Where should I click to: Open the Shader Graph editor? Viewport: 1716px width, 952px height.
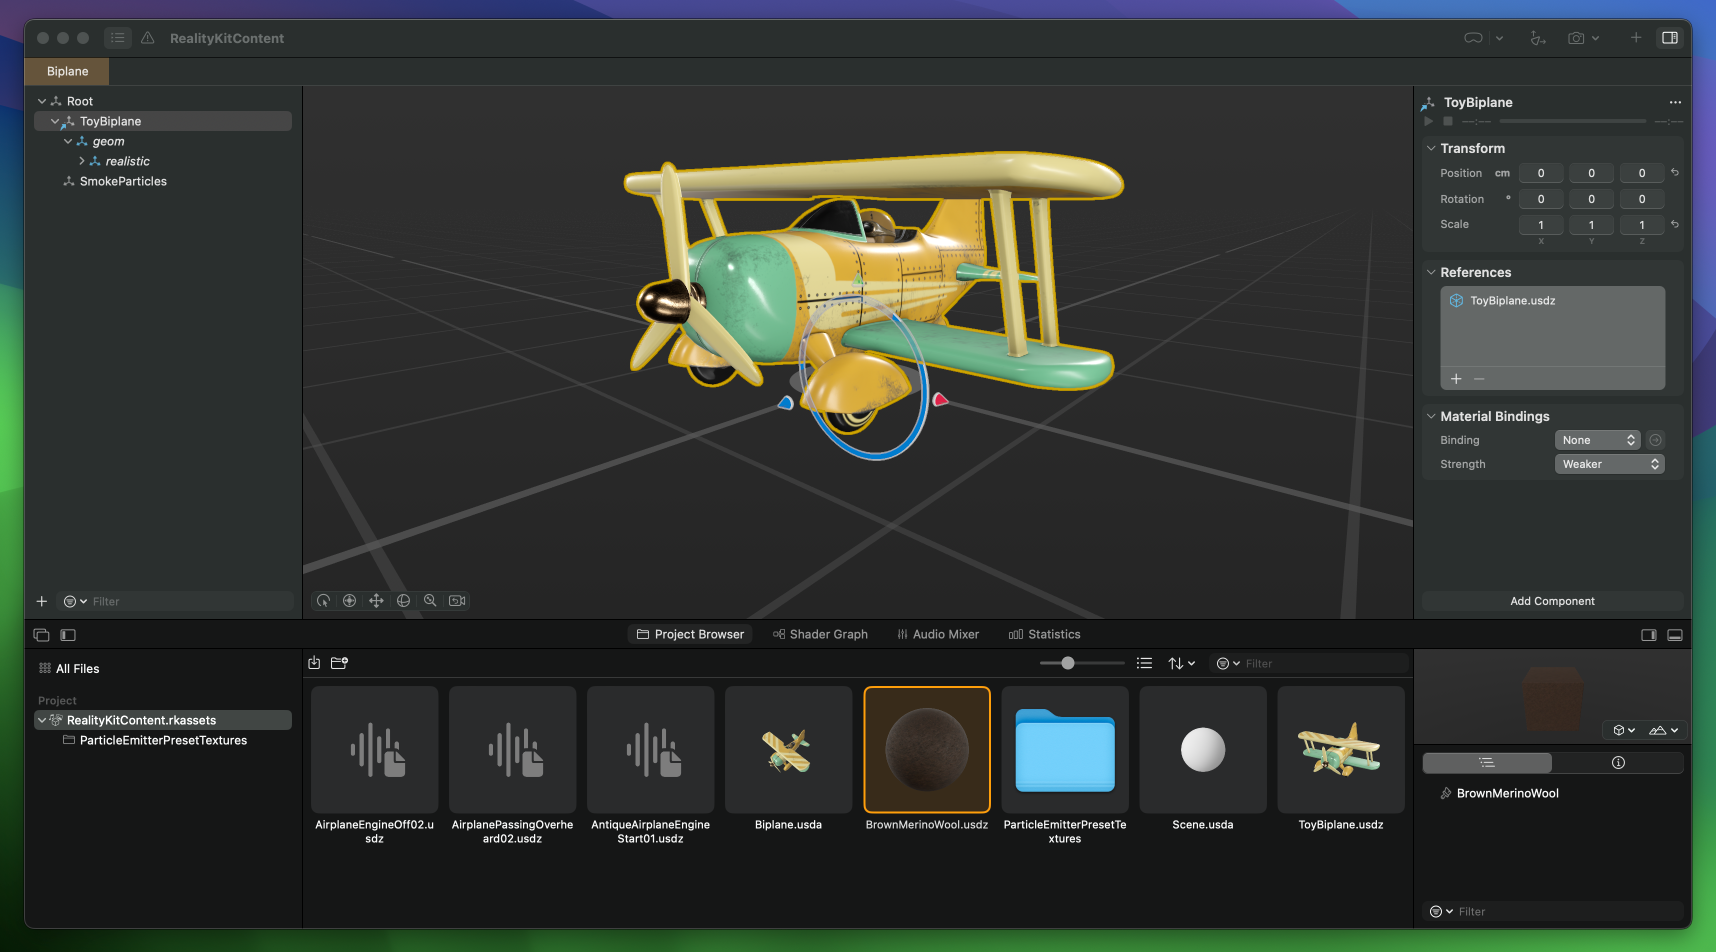pyautogui.click(x=820, y=634)
